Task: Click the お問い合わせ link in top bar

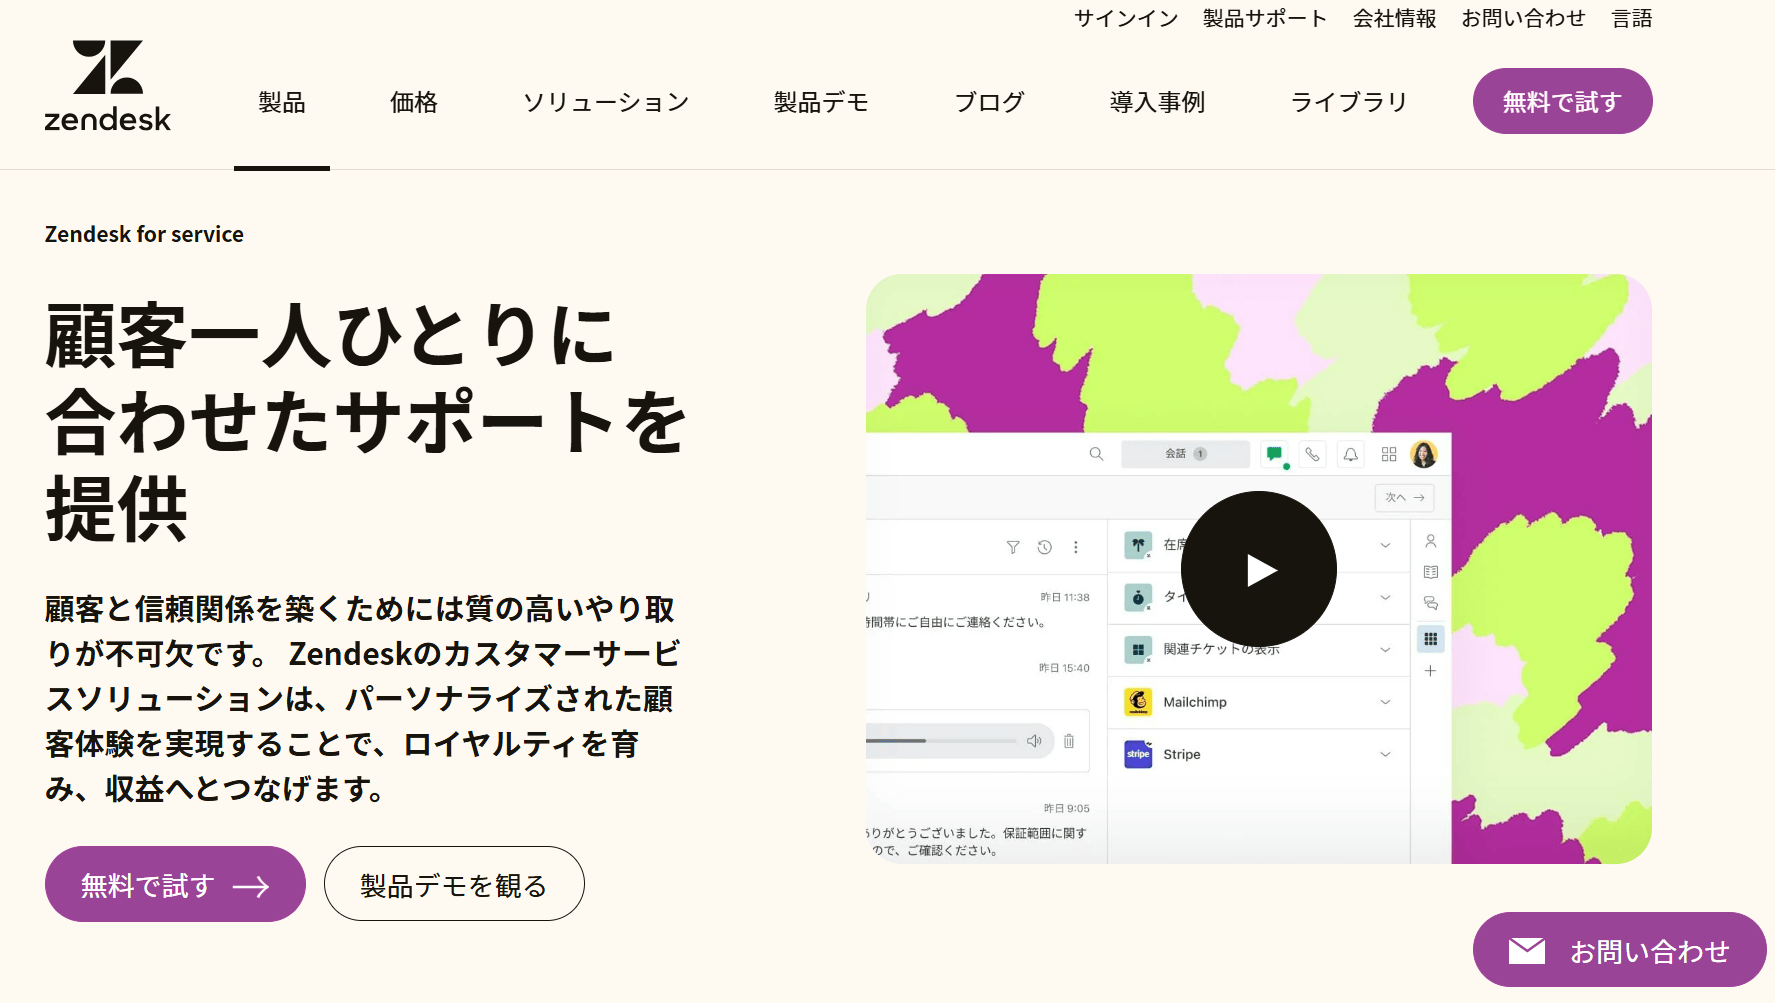Action: (1523, 18)
